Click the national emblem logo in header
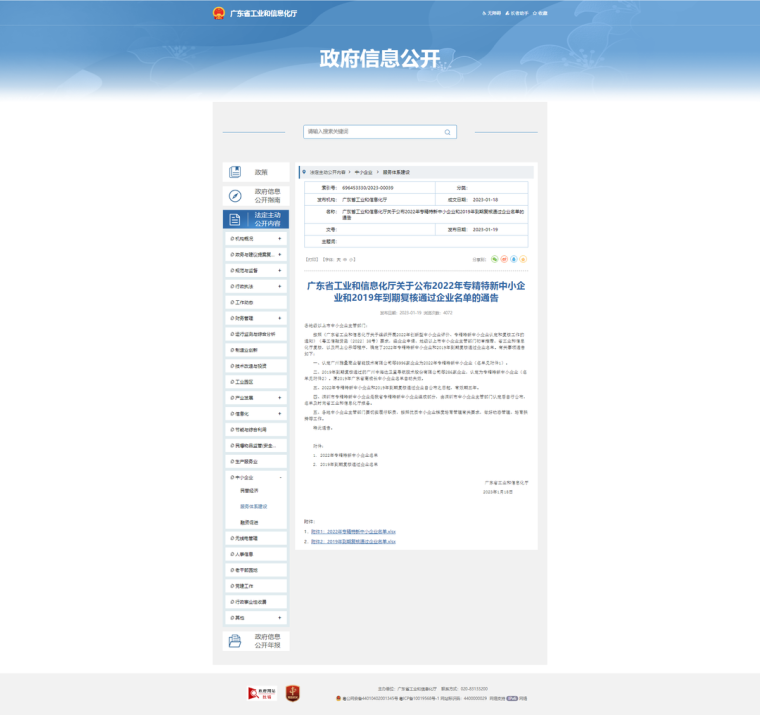760x715 pixels. (x=219, y=13)
